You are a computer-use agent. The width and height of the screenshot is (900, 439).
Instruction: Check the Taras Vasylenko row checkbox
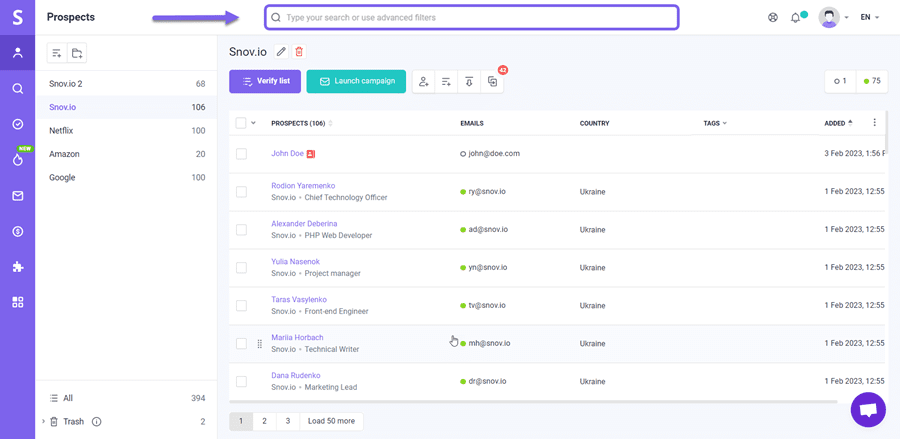(x=241, y=305)
